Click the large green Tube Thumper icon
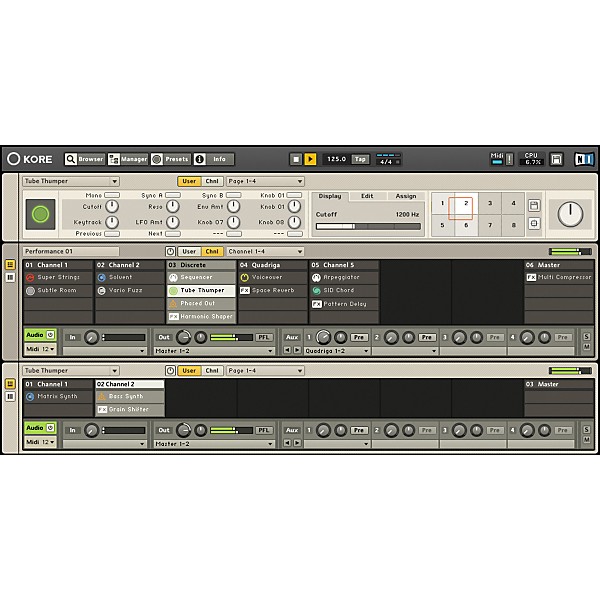Screen dimensions: 600x600 41,214
